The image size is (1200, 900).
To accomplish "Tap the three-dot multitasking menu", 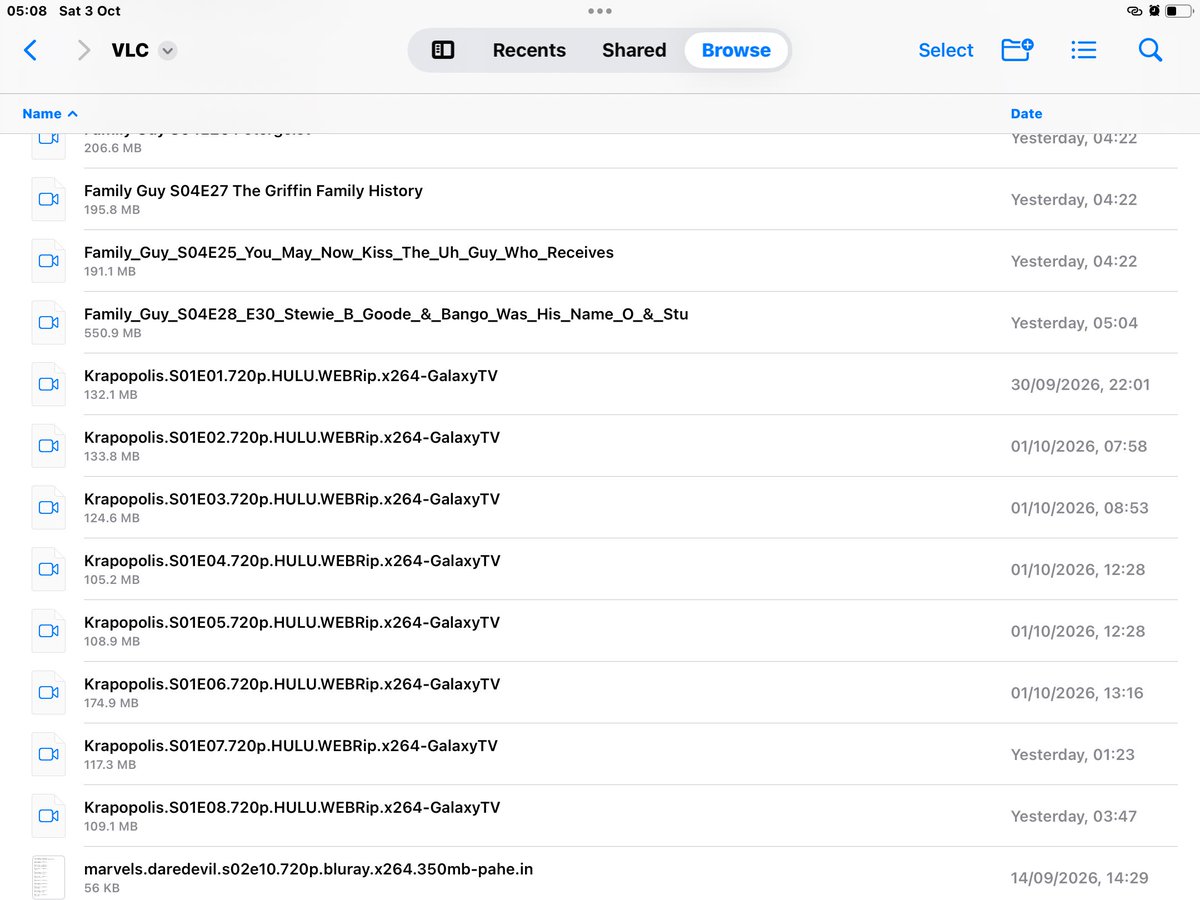I will (600, 11).
